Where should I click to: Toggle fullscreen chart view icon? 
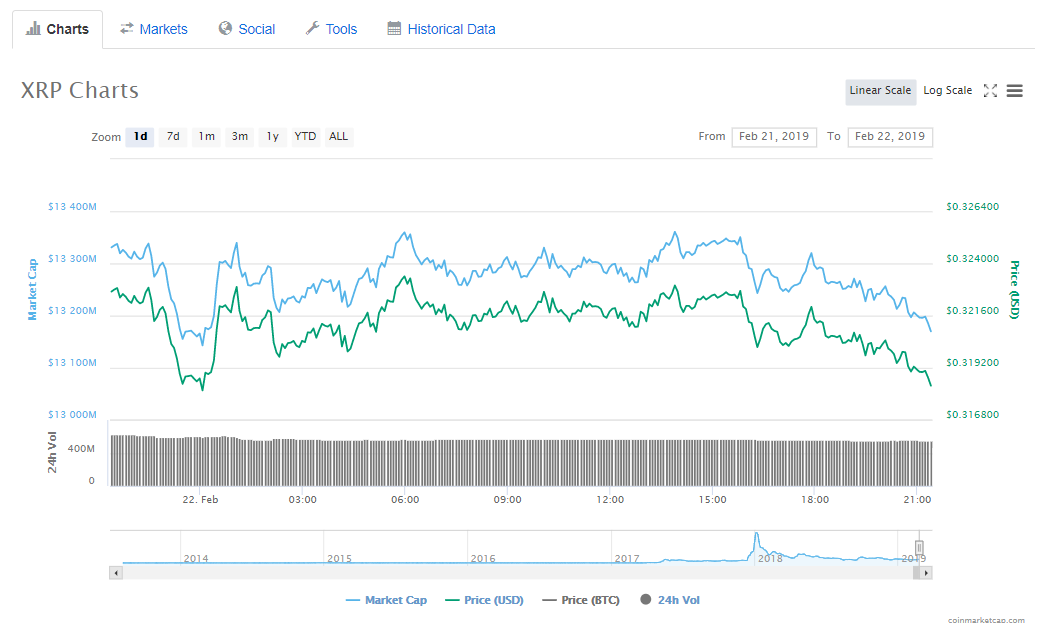click(990, 91)
